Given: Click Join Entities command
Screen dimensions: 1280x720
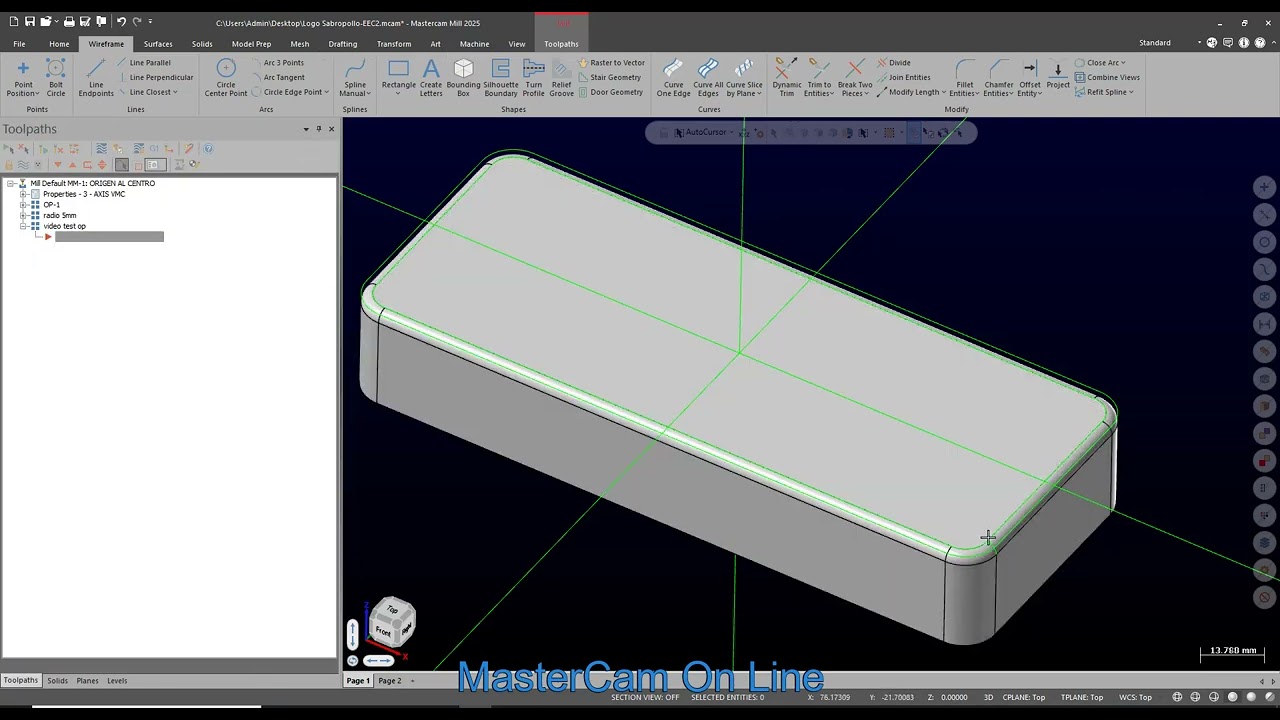Looking at the screenshot, I should point(909,77).
